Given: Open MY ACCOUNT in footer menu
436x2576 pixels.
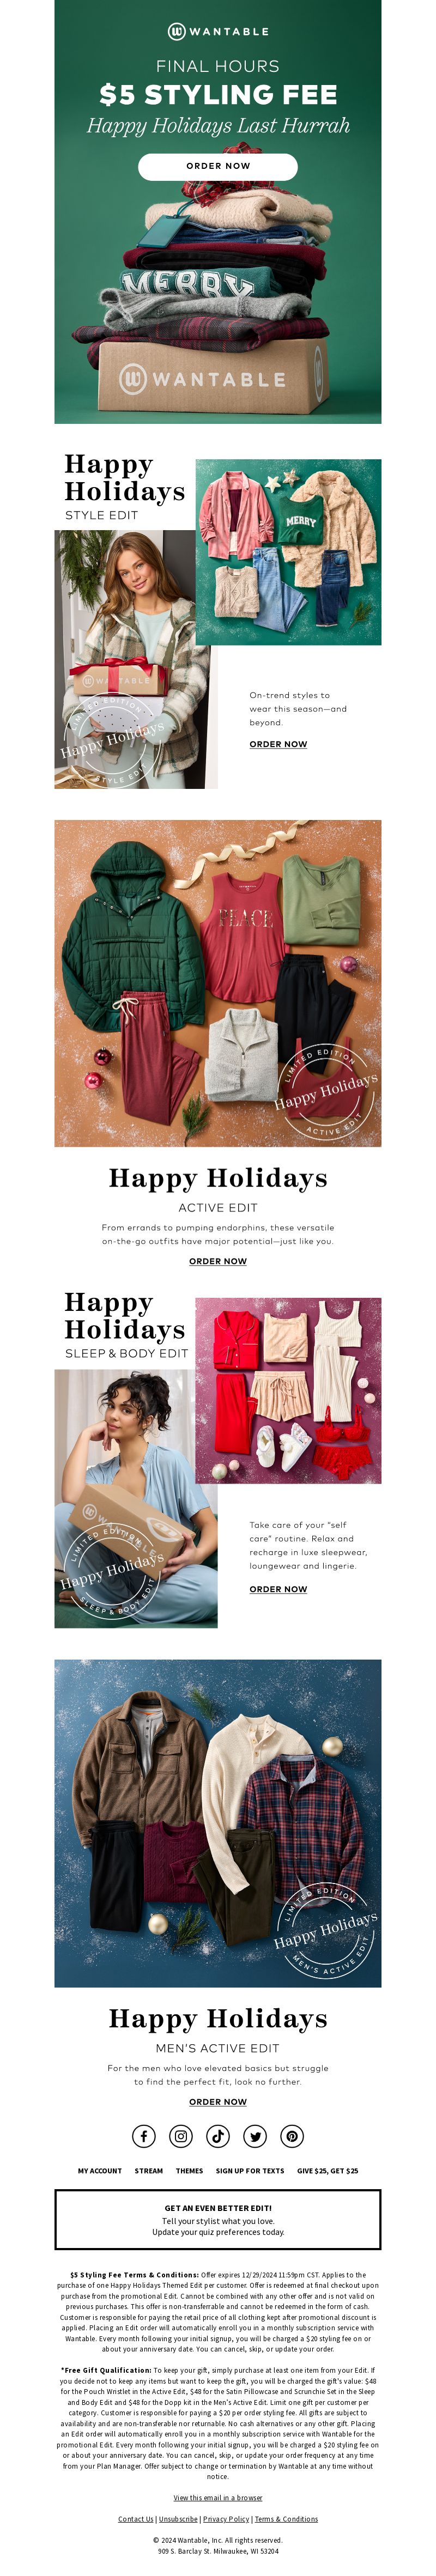Looking at the screenshot, I should click(100, 2171).
